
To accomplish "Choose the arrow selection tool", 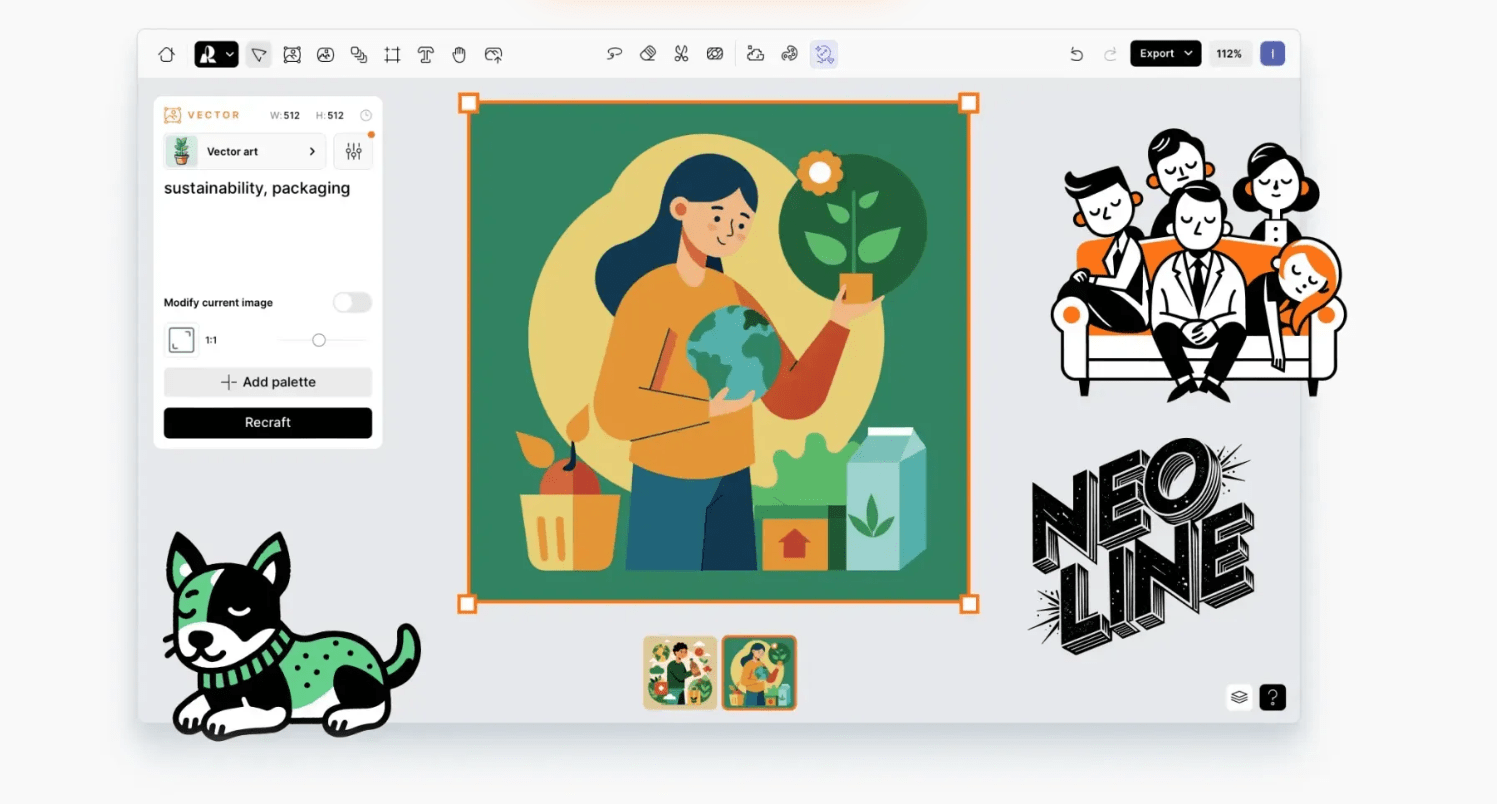I will (258, 55).
